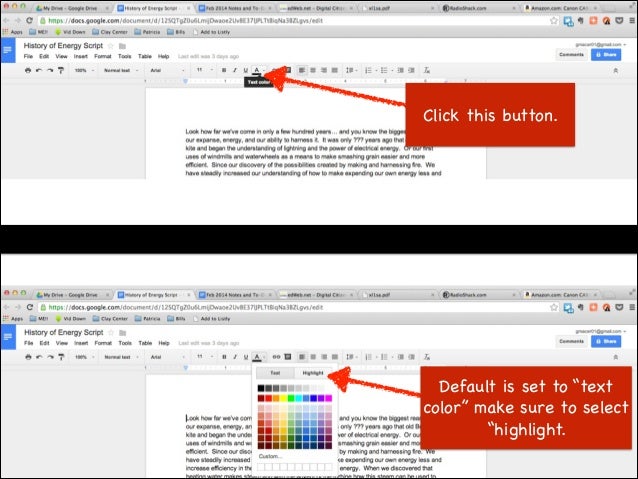Select Left align in upper screenshot toolbar
The image size is (638, 479).
click(x=302, y=70)
